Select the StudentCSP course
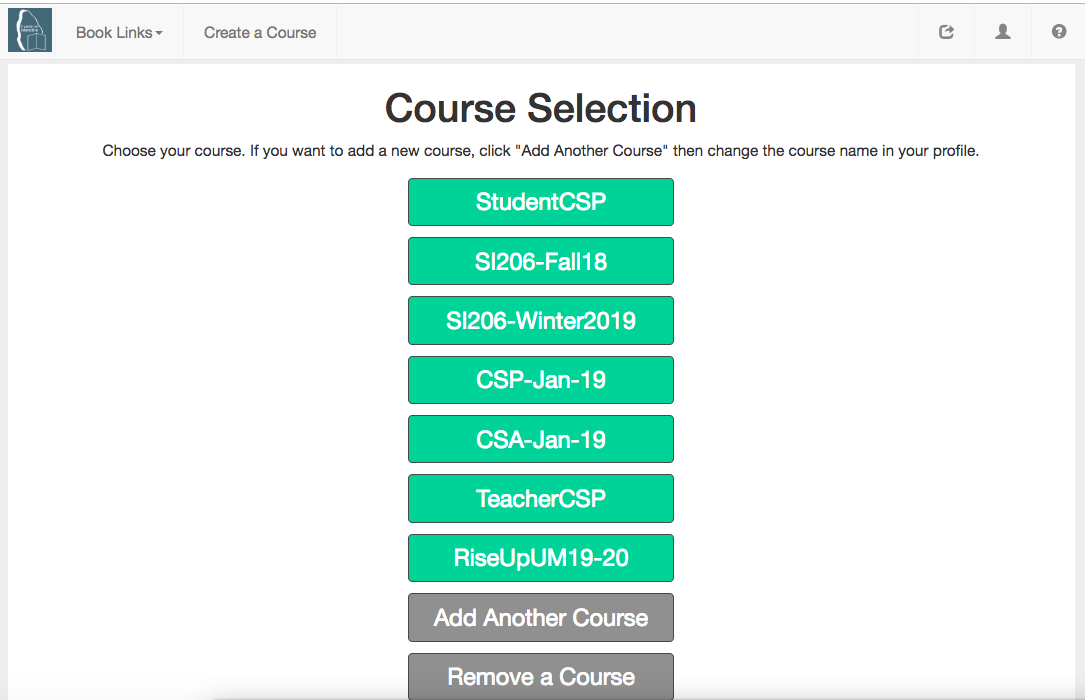The height and width of the screenshot is (700, 1085). [x=540, y=202]
